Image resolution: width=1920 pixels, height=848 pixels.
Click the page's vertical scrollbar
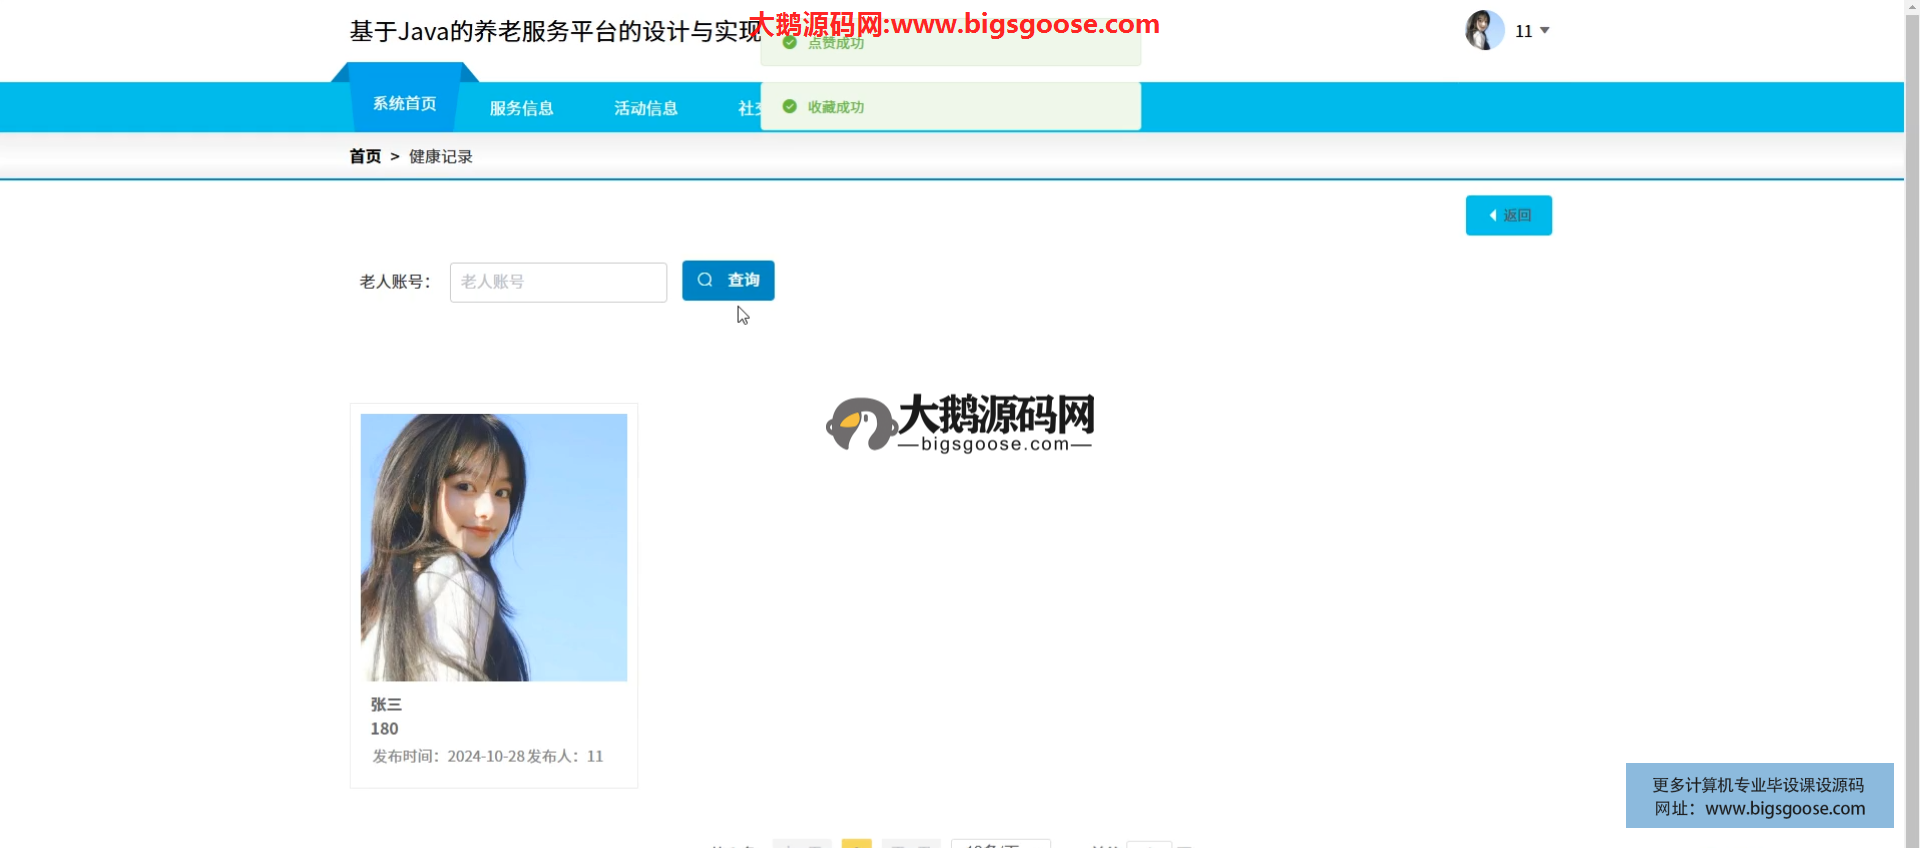(1911, 400)
